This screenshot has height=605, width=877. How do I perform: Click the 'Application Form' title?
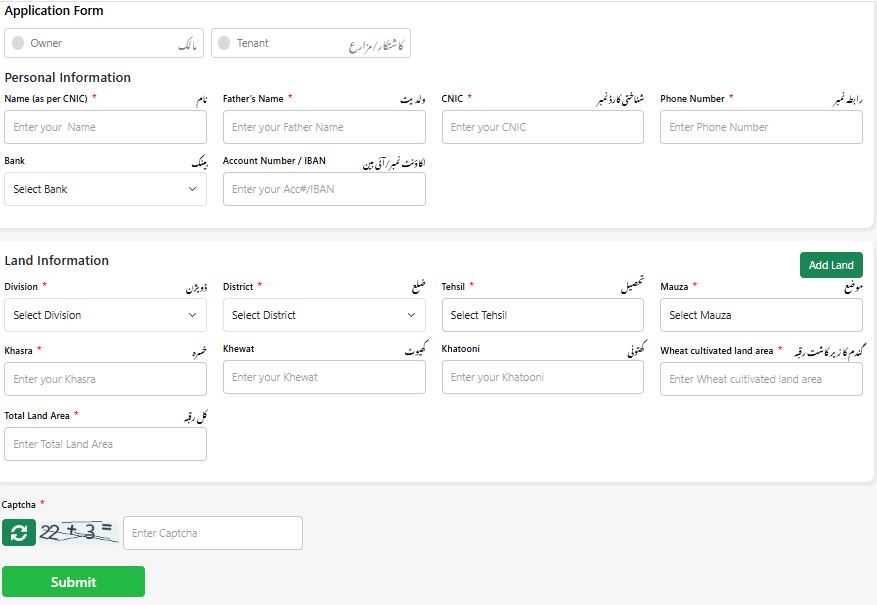pos(54,11)
